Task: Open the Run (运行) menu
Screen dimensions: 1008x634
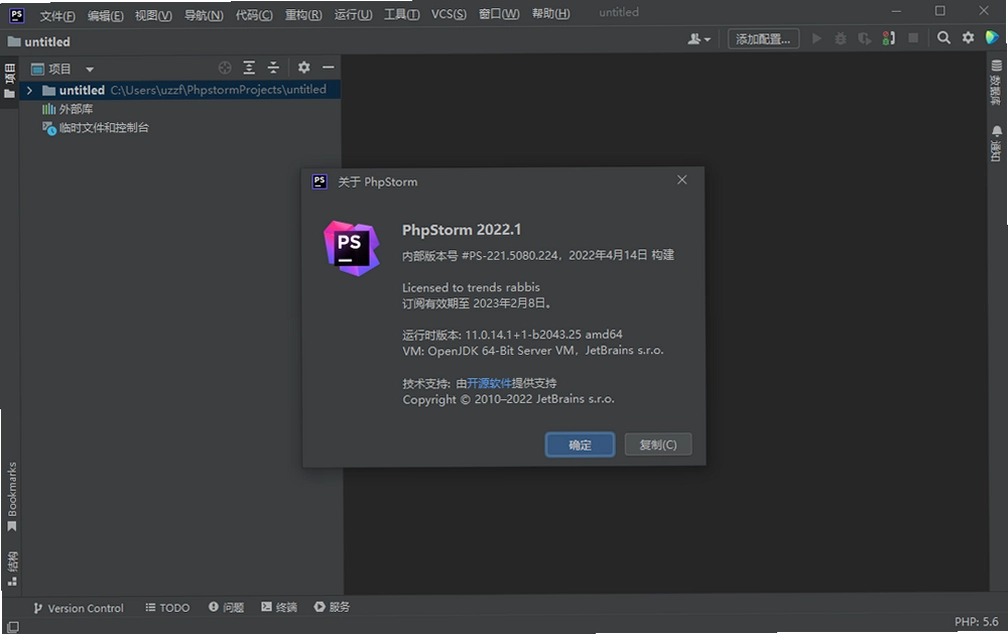Action: 353,15
